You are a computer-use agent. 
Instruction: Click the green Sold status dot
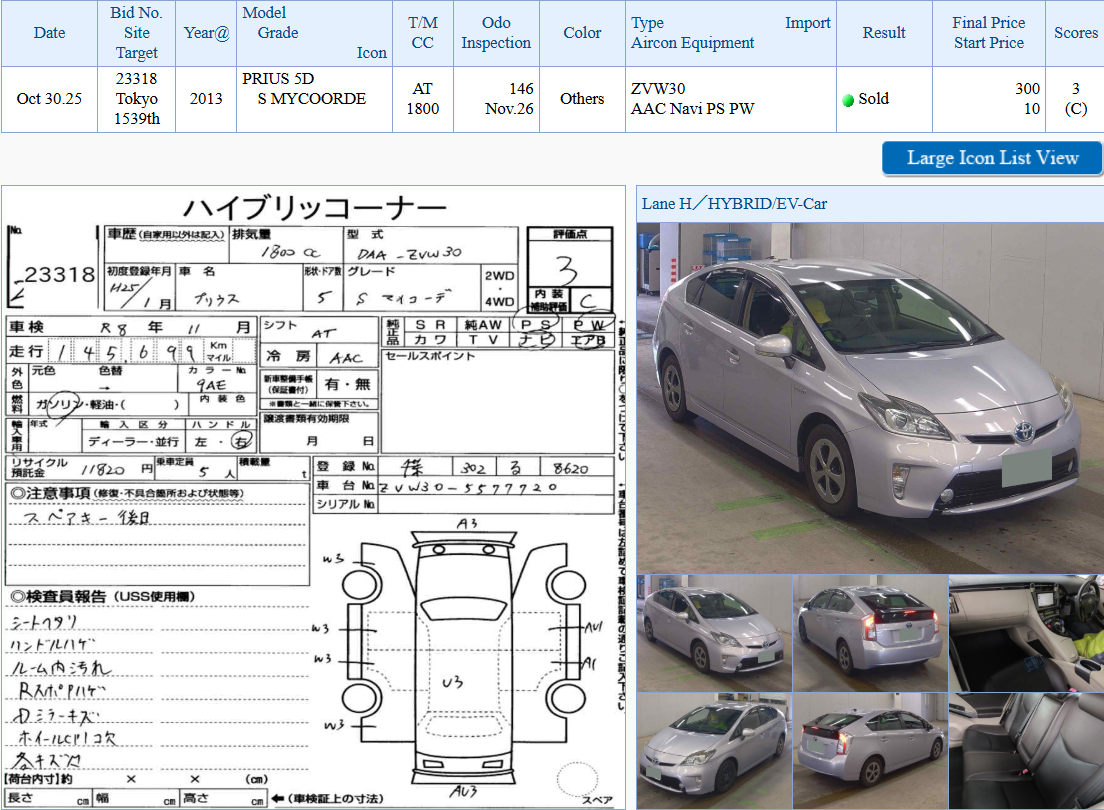tap(848, 100)
